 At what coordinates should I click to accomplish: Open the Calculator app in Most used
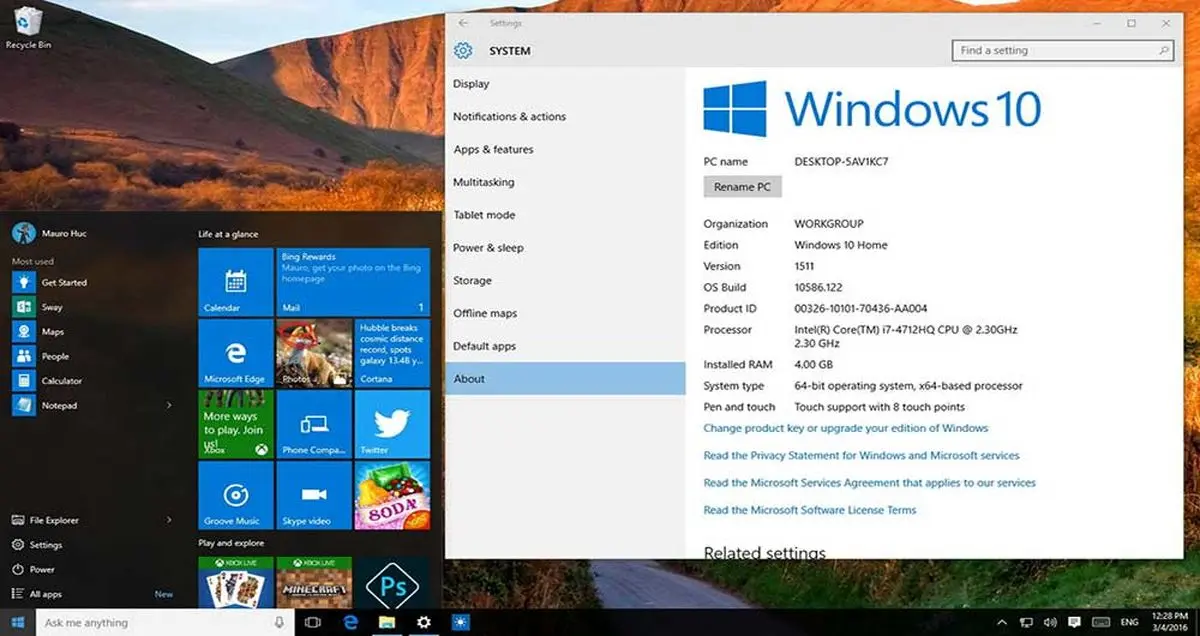tap(61, 381)
